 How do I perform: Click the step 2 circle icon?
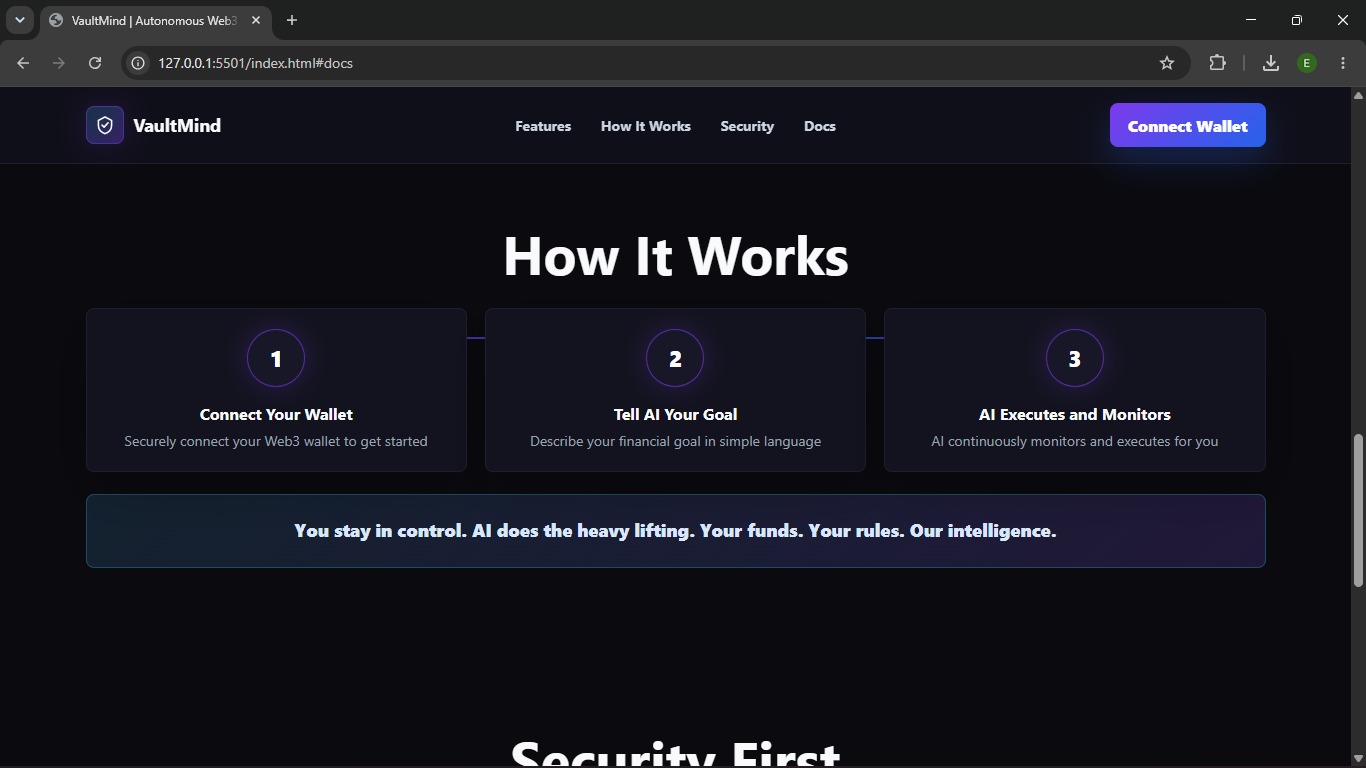[x=675, y=358]
